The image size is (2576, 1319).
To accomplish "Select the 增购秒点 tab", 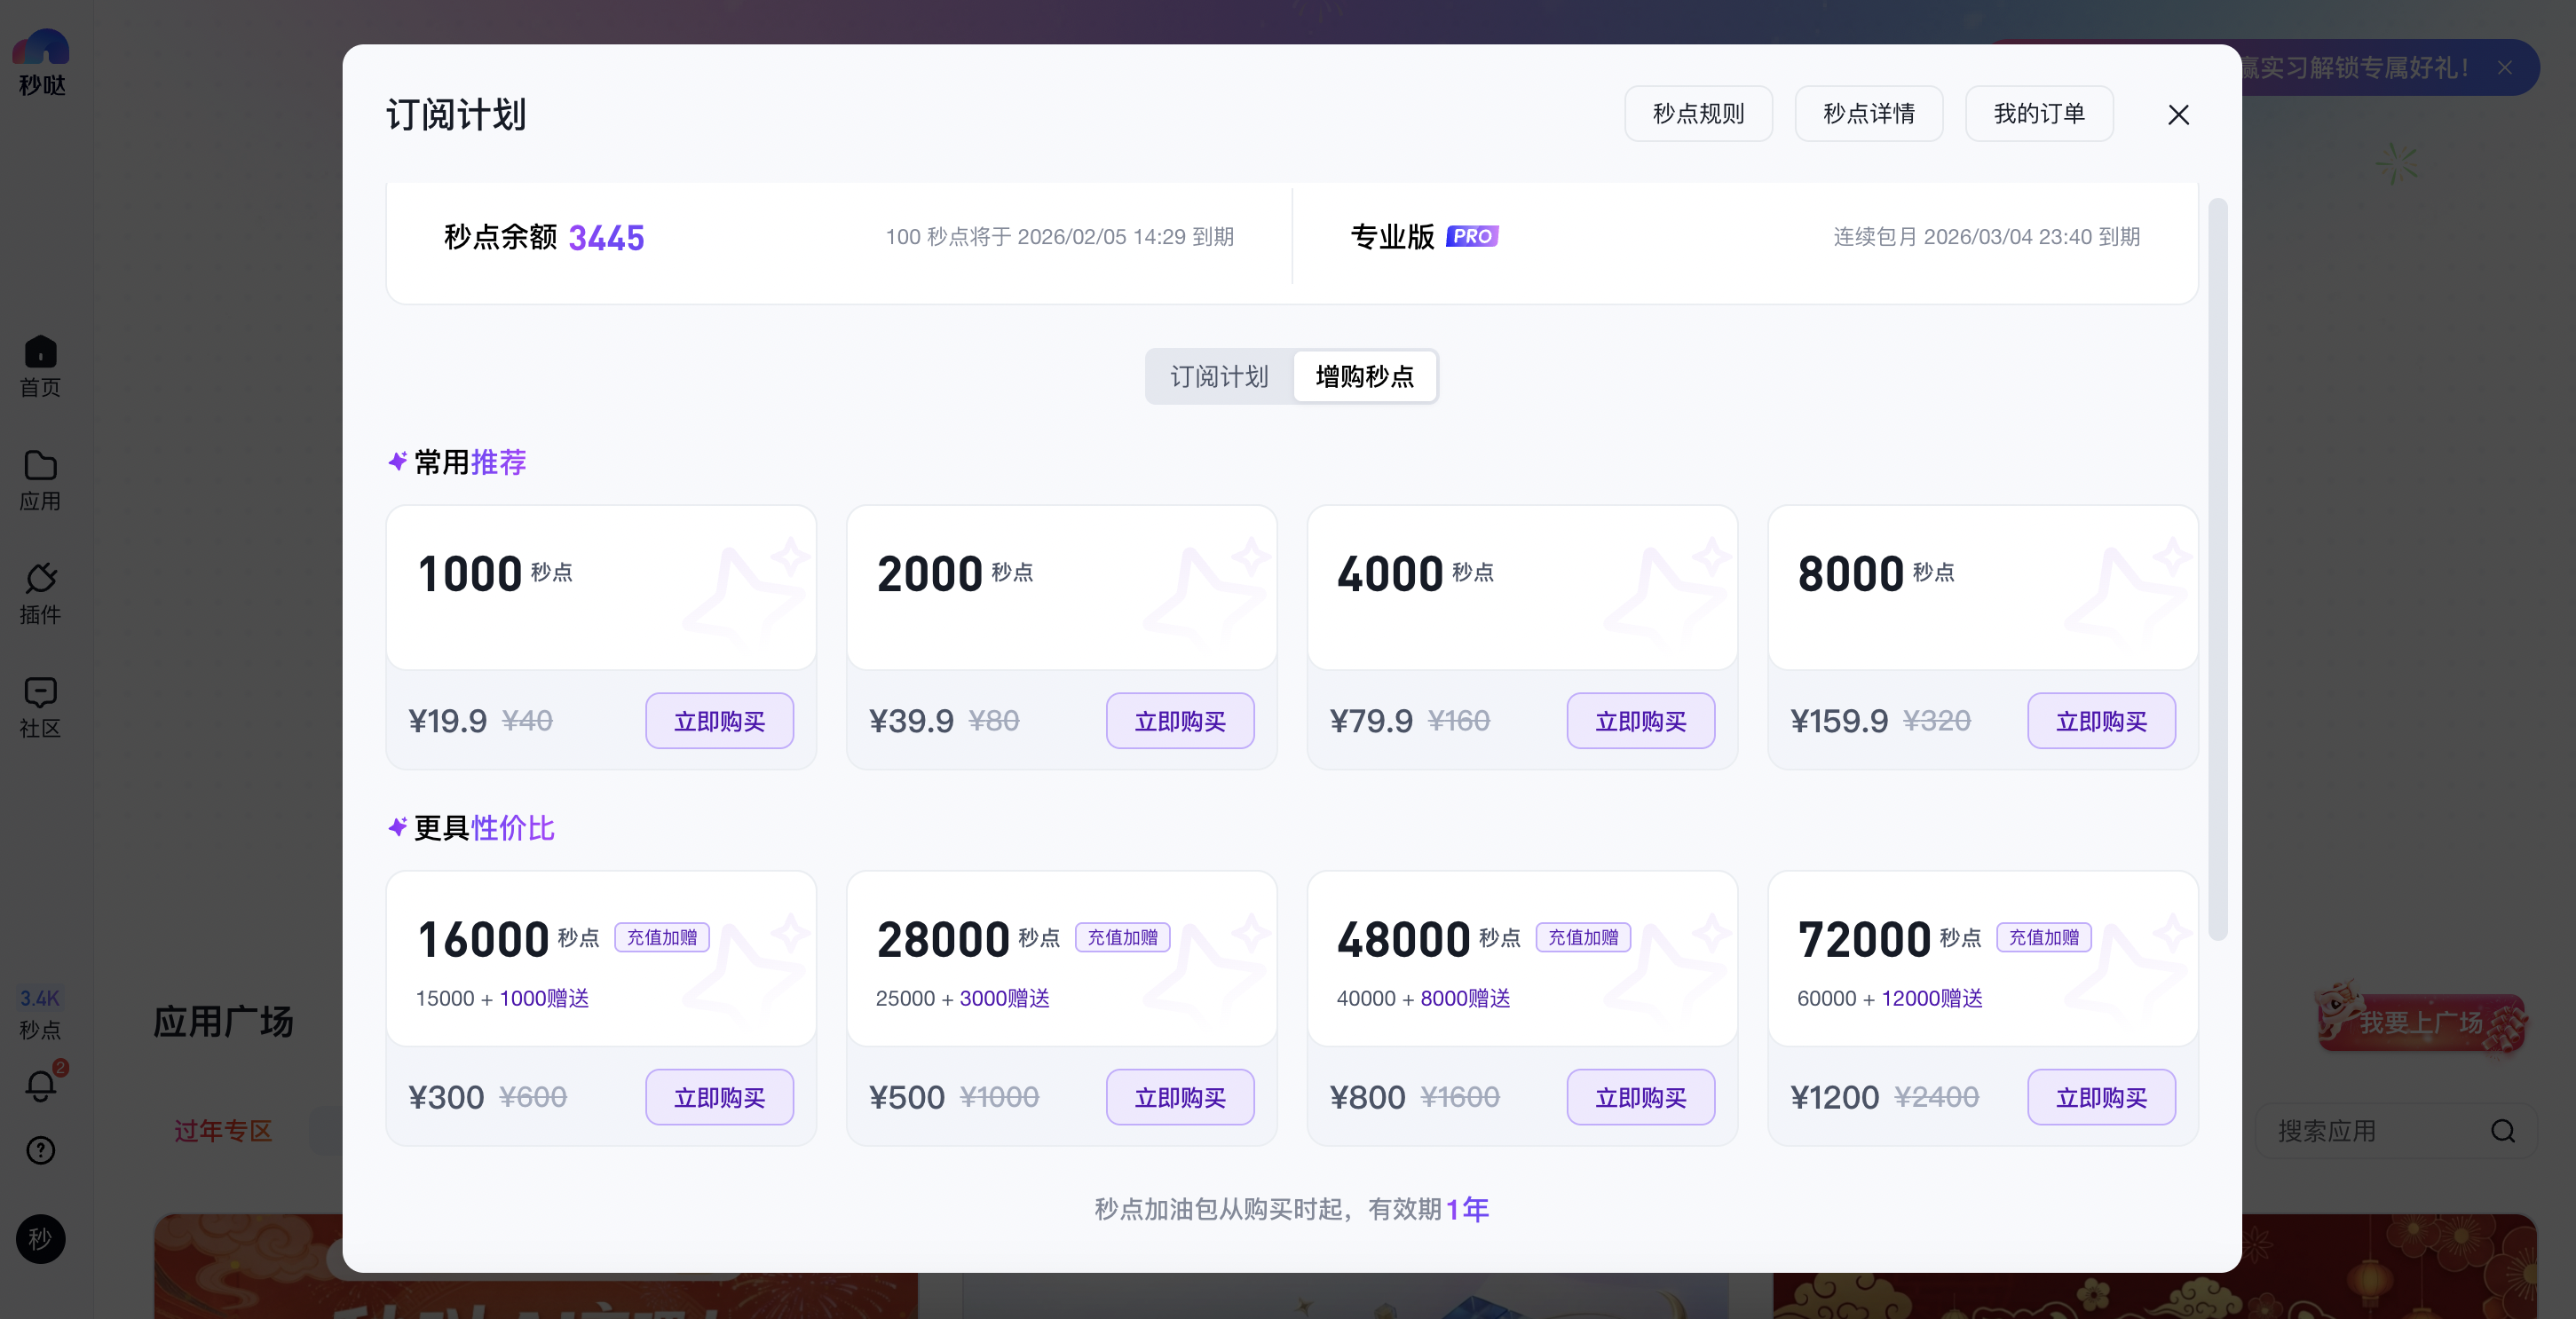I will click(x=1365, y=377).
